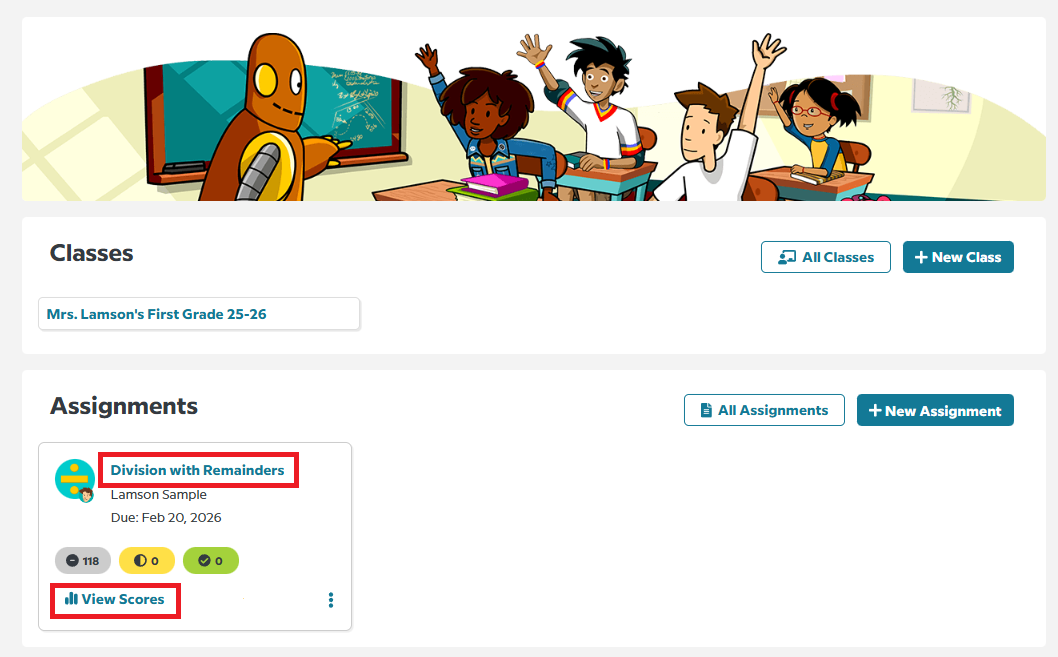Click the classroom banner illustration
The width and height of the screenshot is (1058, 657).
(x=534, y=109)
